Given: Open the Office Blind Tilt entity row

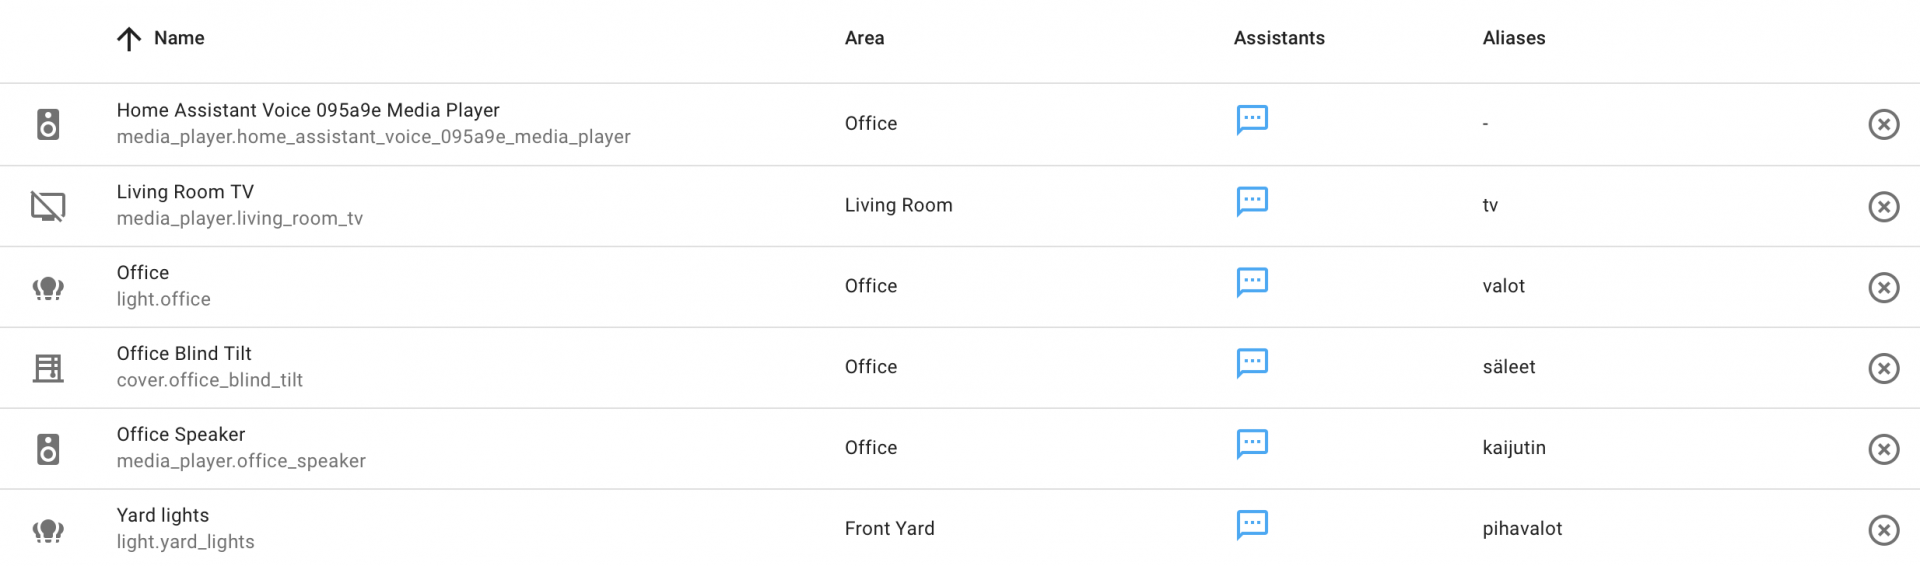Looking at the screenshot, I should [184, 354].
